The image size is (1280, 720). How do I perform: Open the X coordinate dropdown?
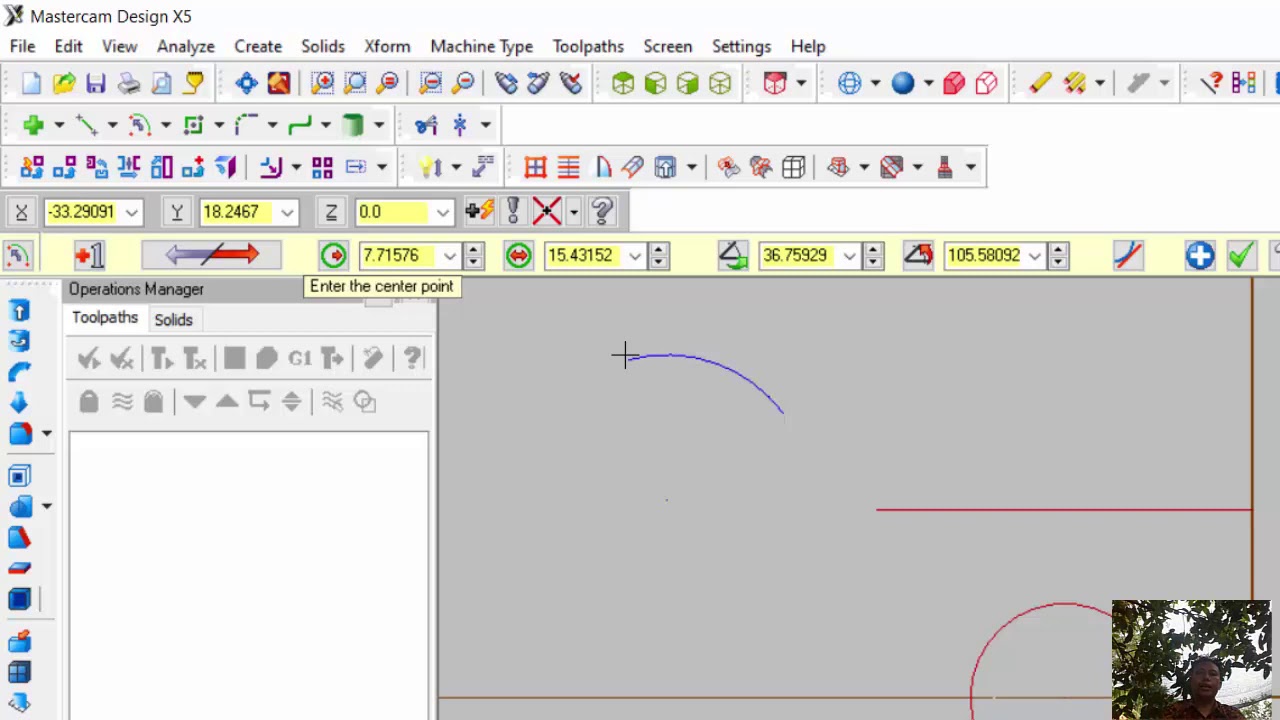click(131, 212)
